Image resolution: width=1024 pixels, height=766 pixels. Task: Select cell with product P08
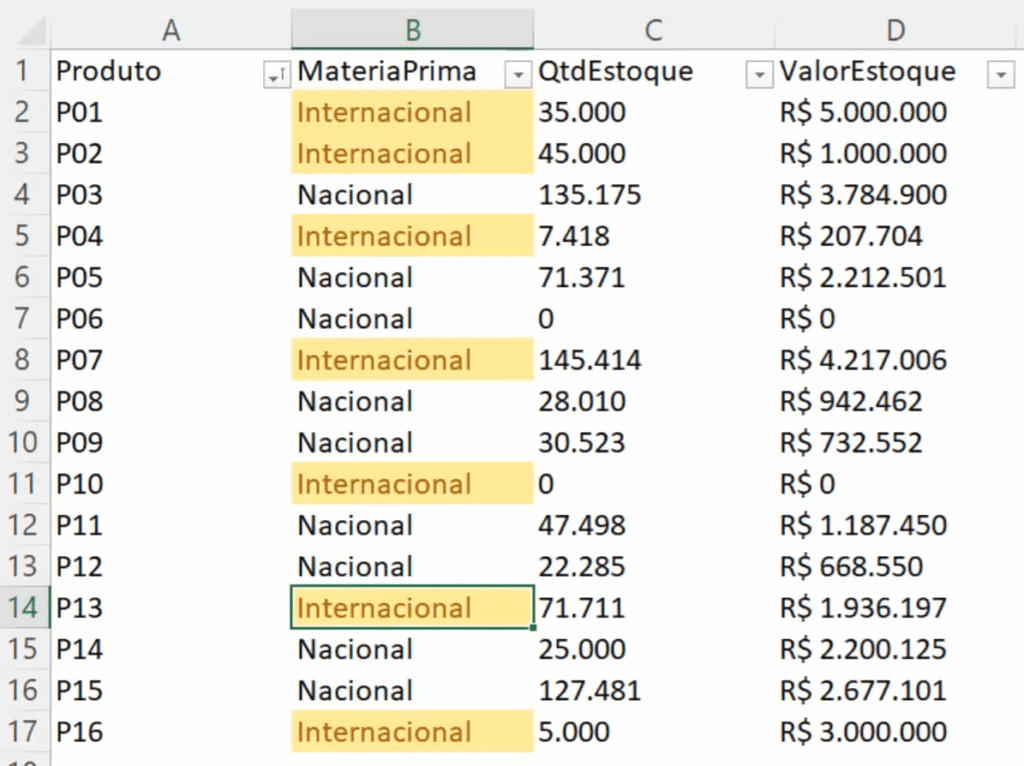171,401
